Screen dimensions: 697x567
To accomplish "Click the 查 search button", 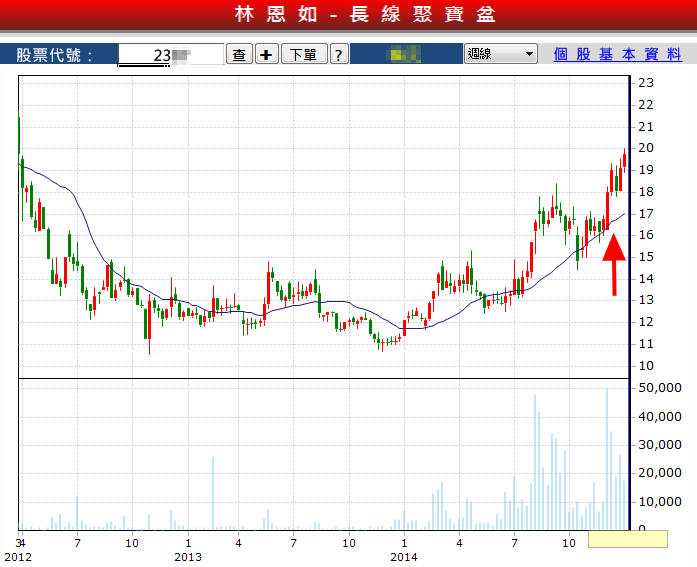I will [240, 54].
